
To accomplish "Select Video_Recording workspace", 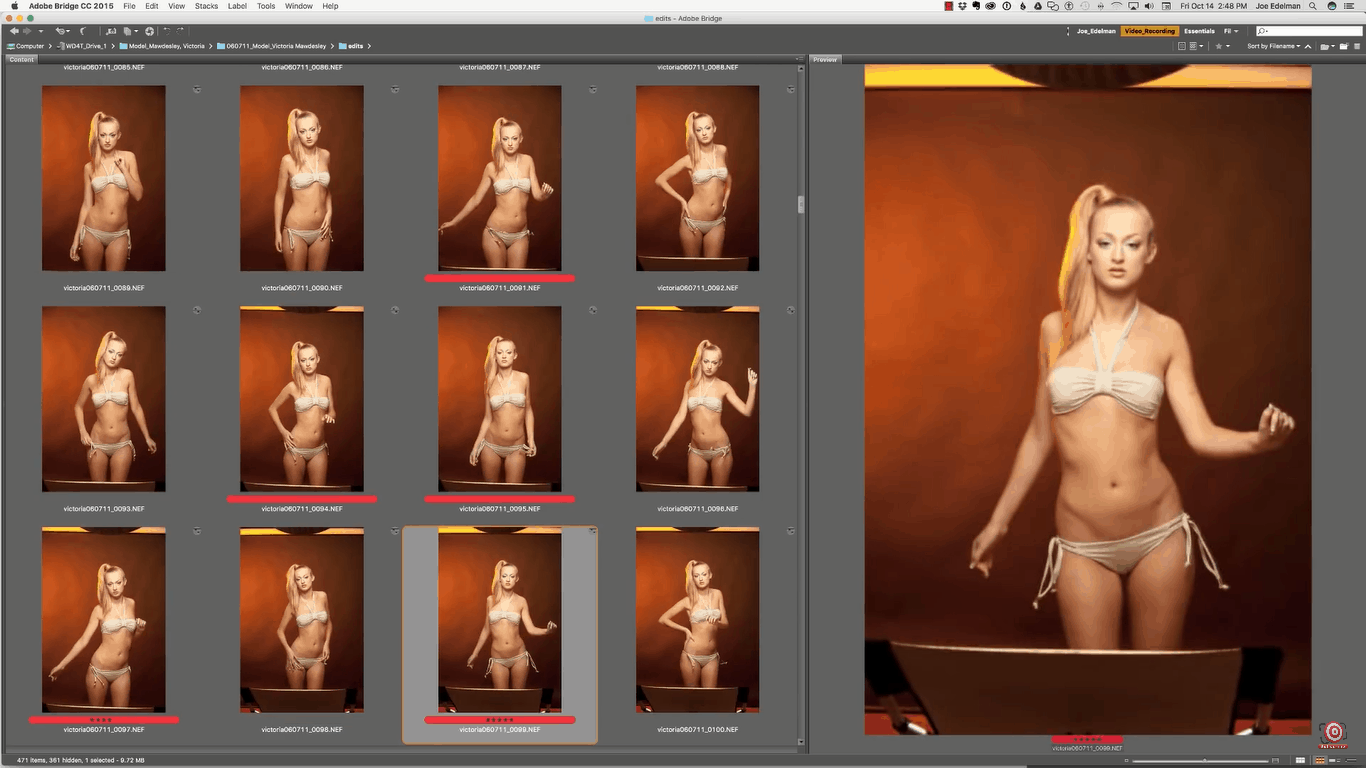I will coord(1149,31).
